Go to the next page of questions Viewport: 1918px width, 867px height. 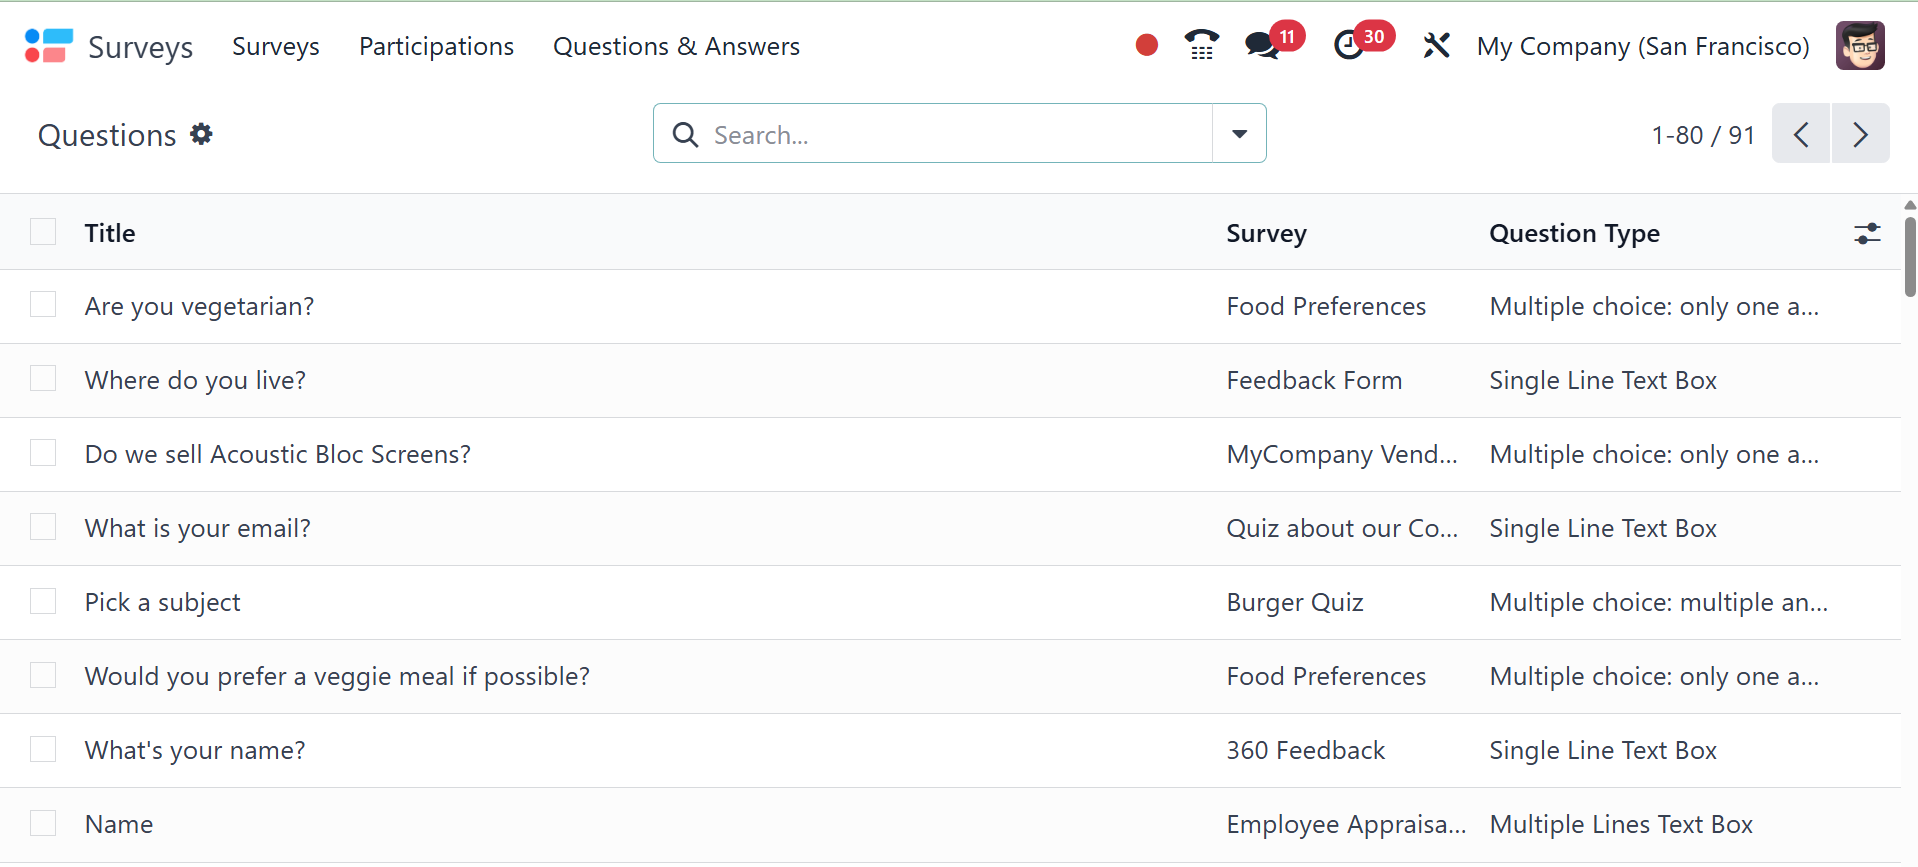pyautogui.click(x=1860, y=134)
